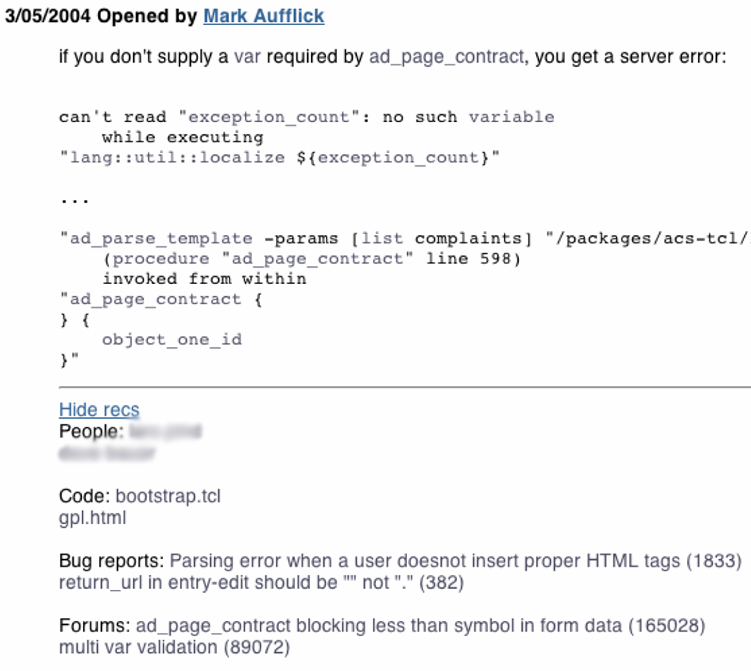Click the 'invoked from within' text
Image resolution: width=751 pixels, height=671 pixels.
(204, 279)
